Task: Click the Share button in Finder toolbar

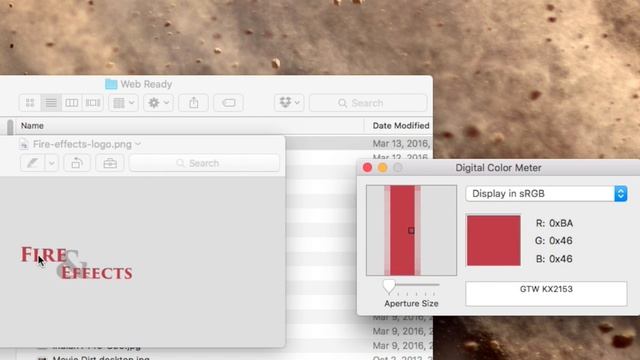Action: (x=193, y=103)
